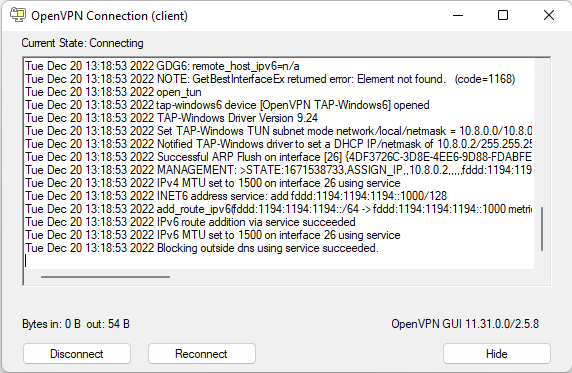572x373 pixels.
Task: Minimize the OpenVPN Connection window
Action: (458, 15)
